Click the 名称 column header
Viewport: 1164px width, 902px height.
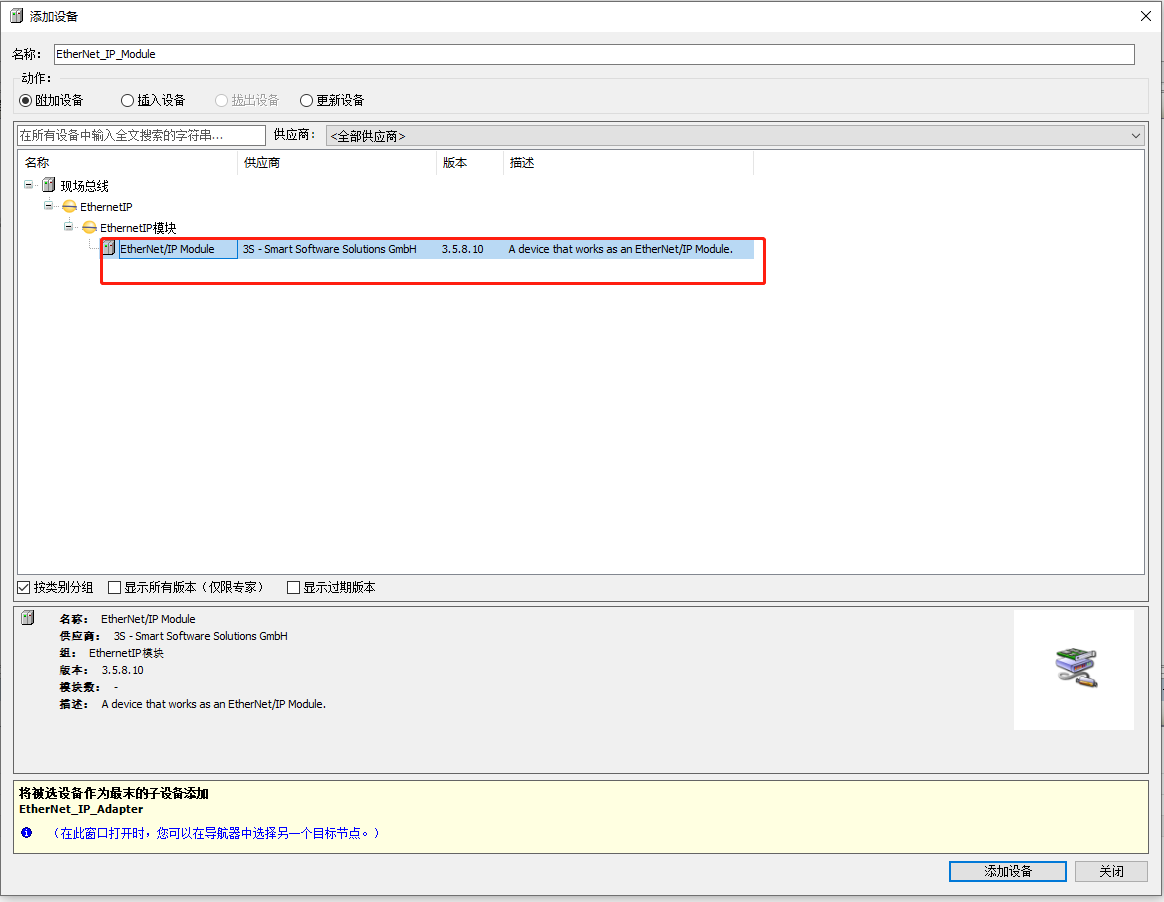tap(127, 163)
